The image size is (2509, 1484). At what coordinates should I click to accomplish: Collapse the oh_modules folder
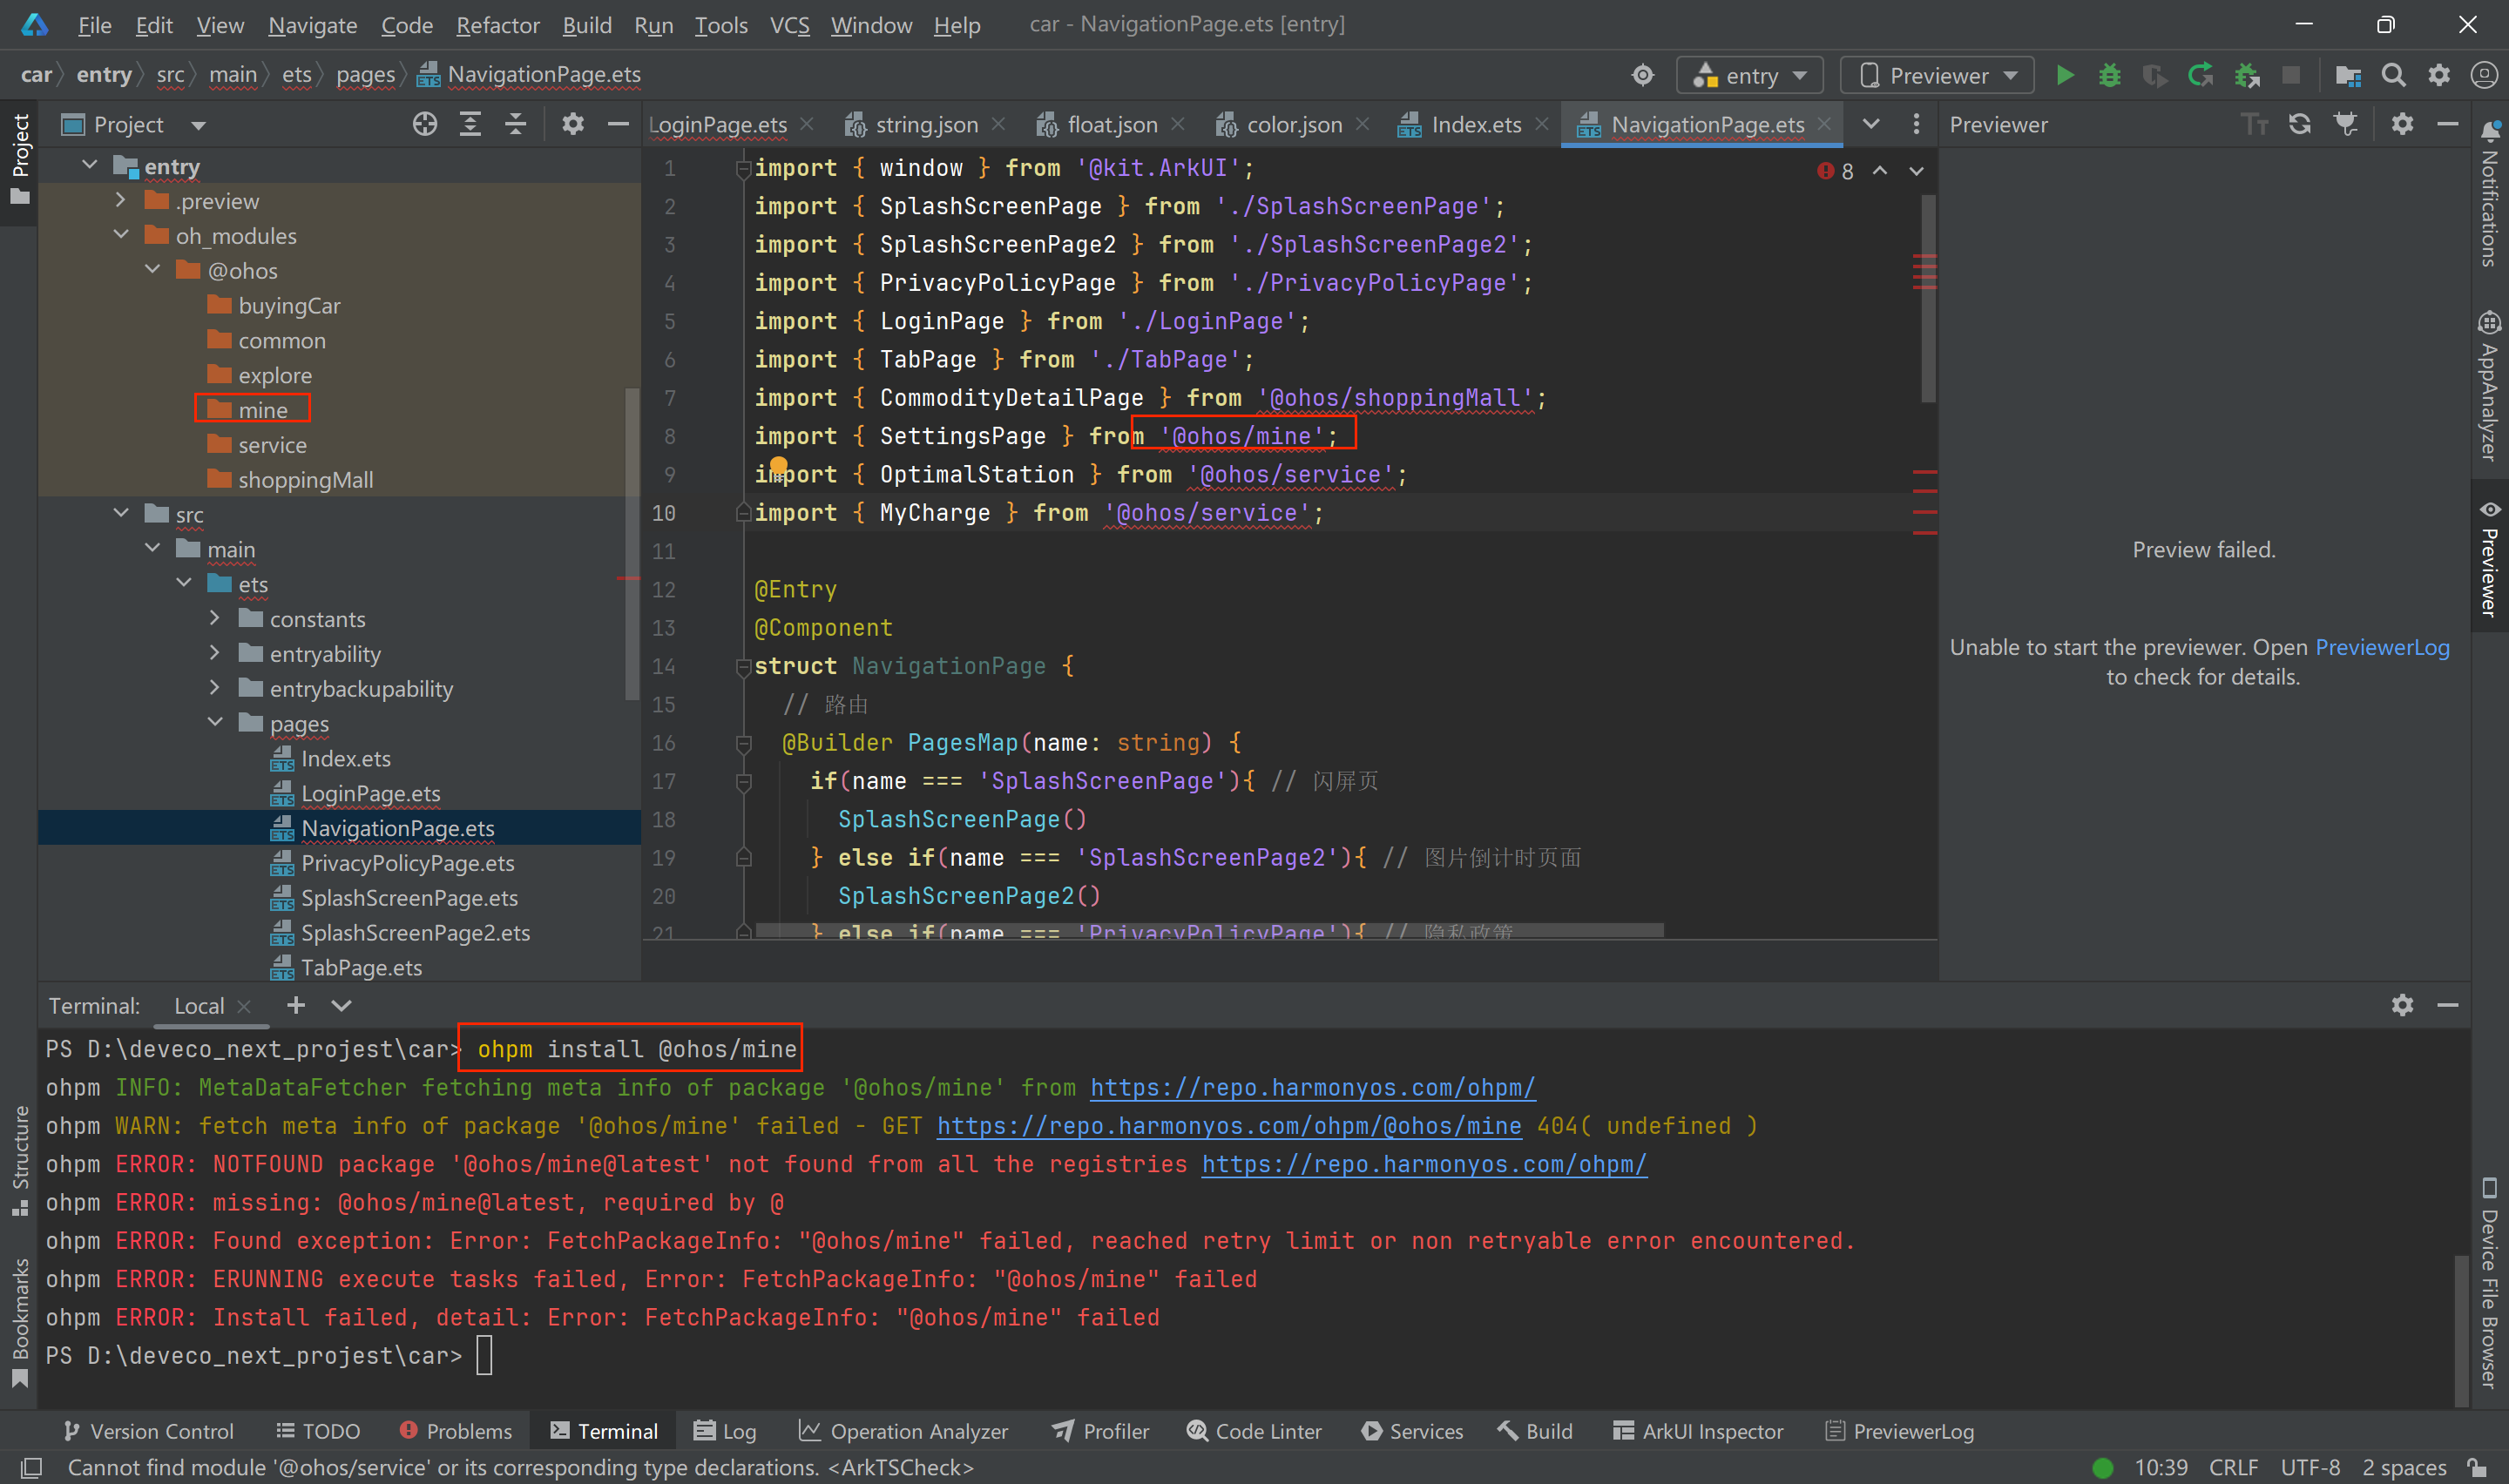pos(121,235)
